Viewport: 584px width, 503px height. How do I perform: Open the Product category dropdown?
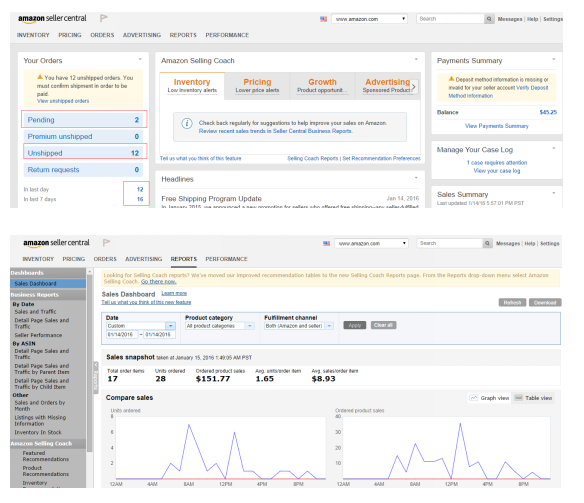tap(220, 326)
